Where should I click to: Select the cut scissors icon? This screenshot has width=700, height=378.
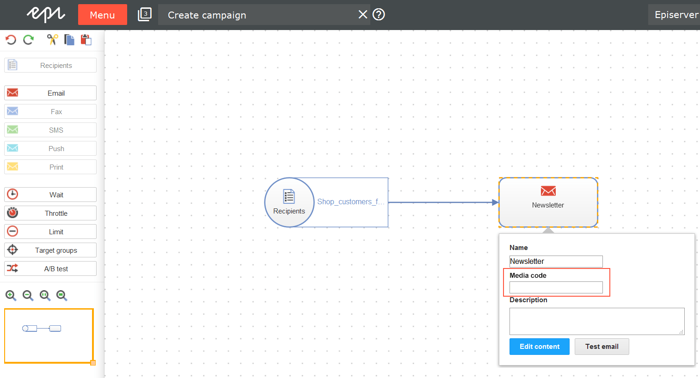[x=52, y=40]
